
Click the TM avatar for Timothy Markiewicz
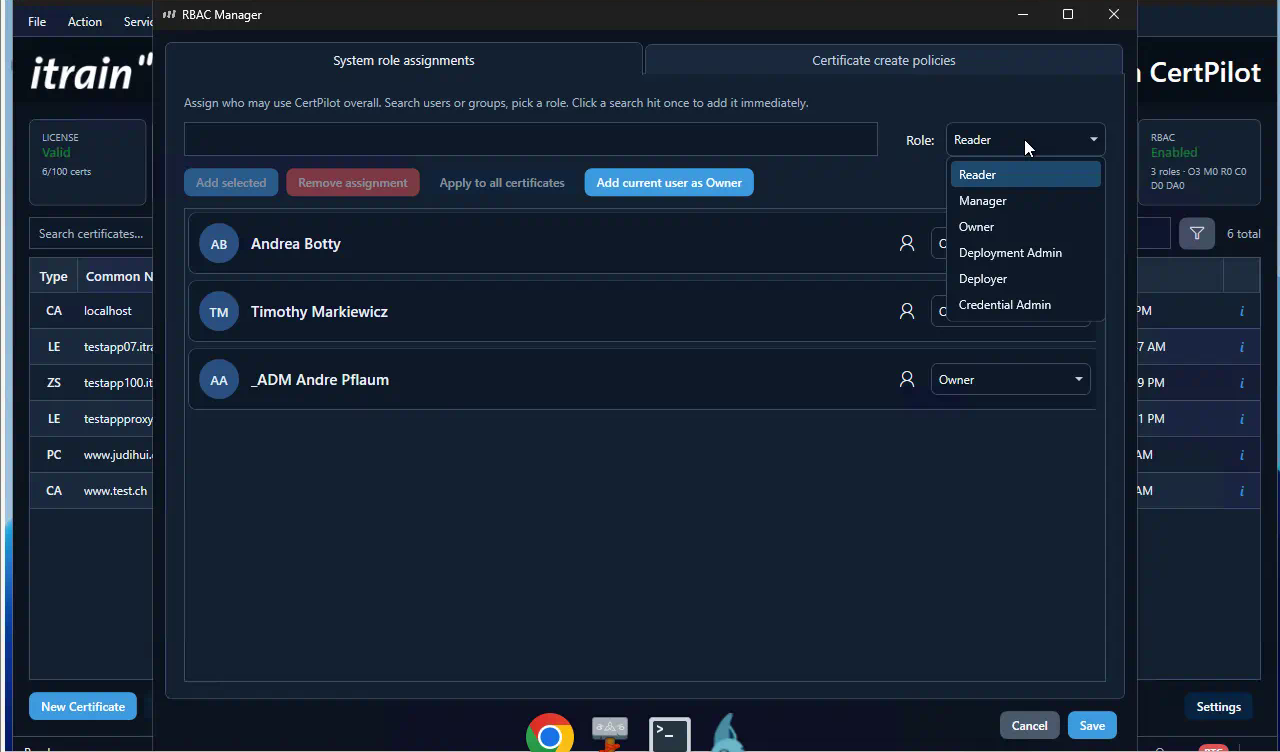(219, 312)
